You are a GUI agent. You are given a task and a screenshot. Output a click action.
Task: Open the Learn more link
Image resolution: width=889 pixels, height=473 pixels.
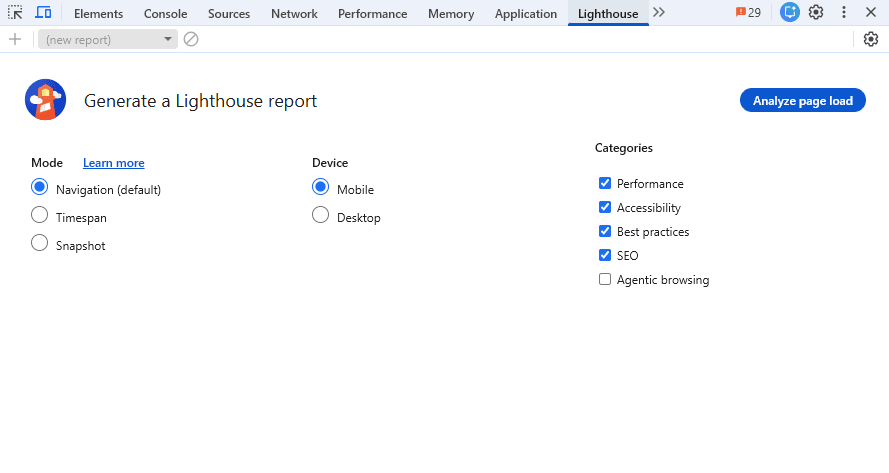pos(113,163)
